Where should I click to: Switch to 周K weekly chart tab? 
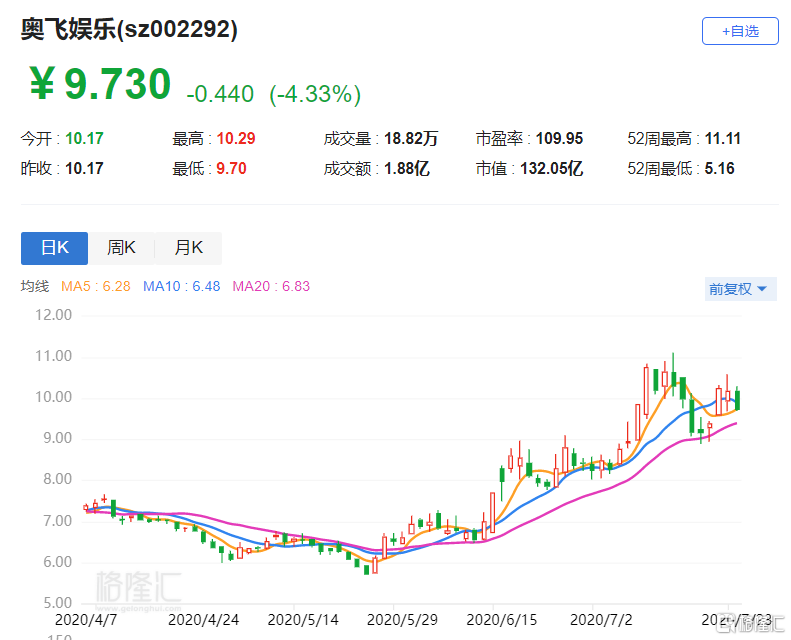click(x=121, y=248)
